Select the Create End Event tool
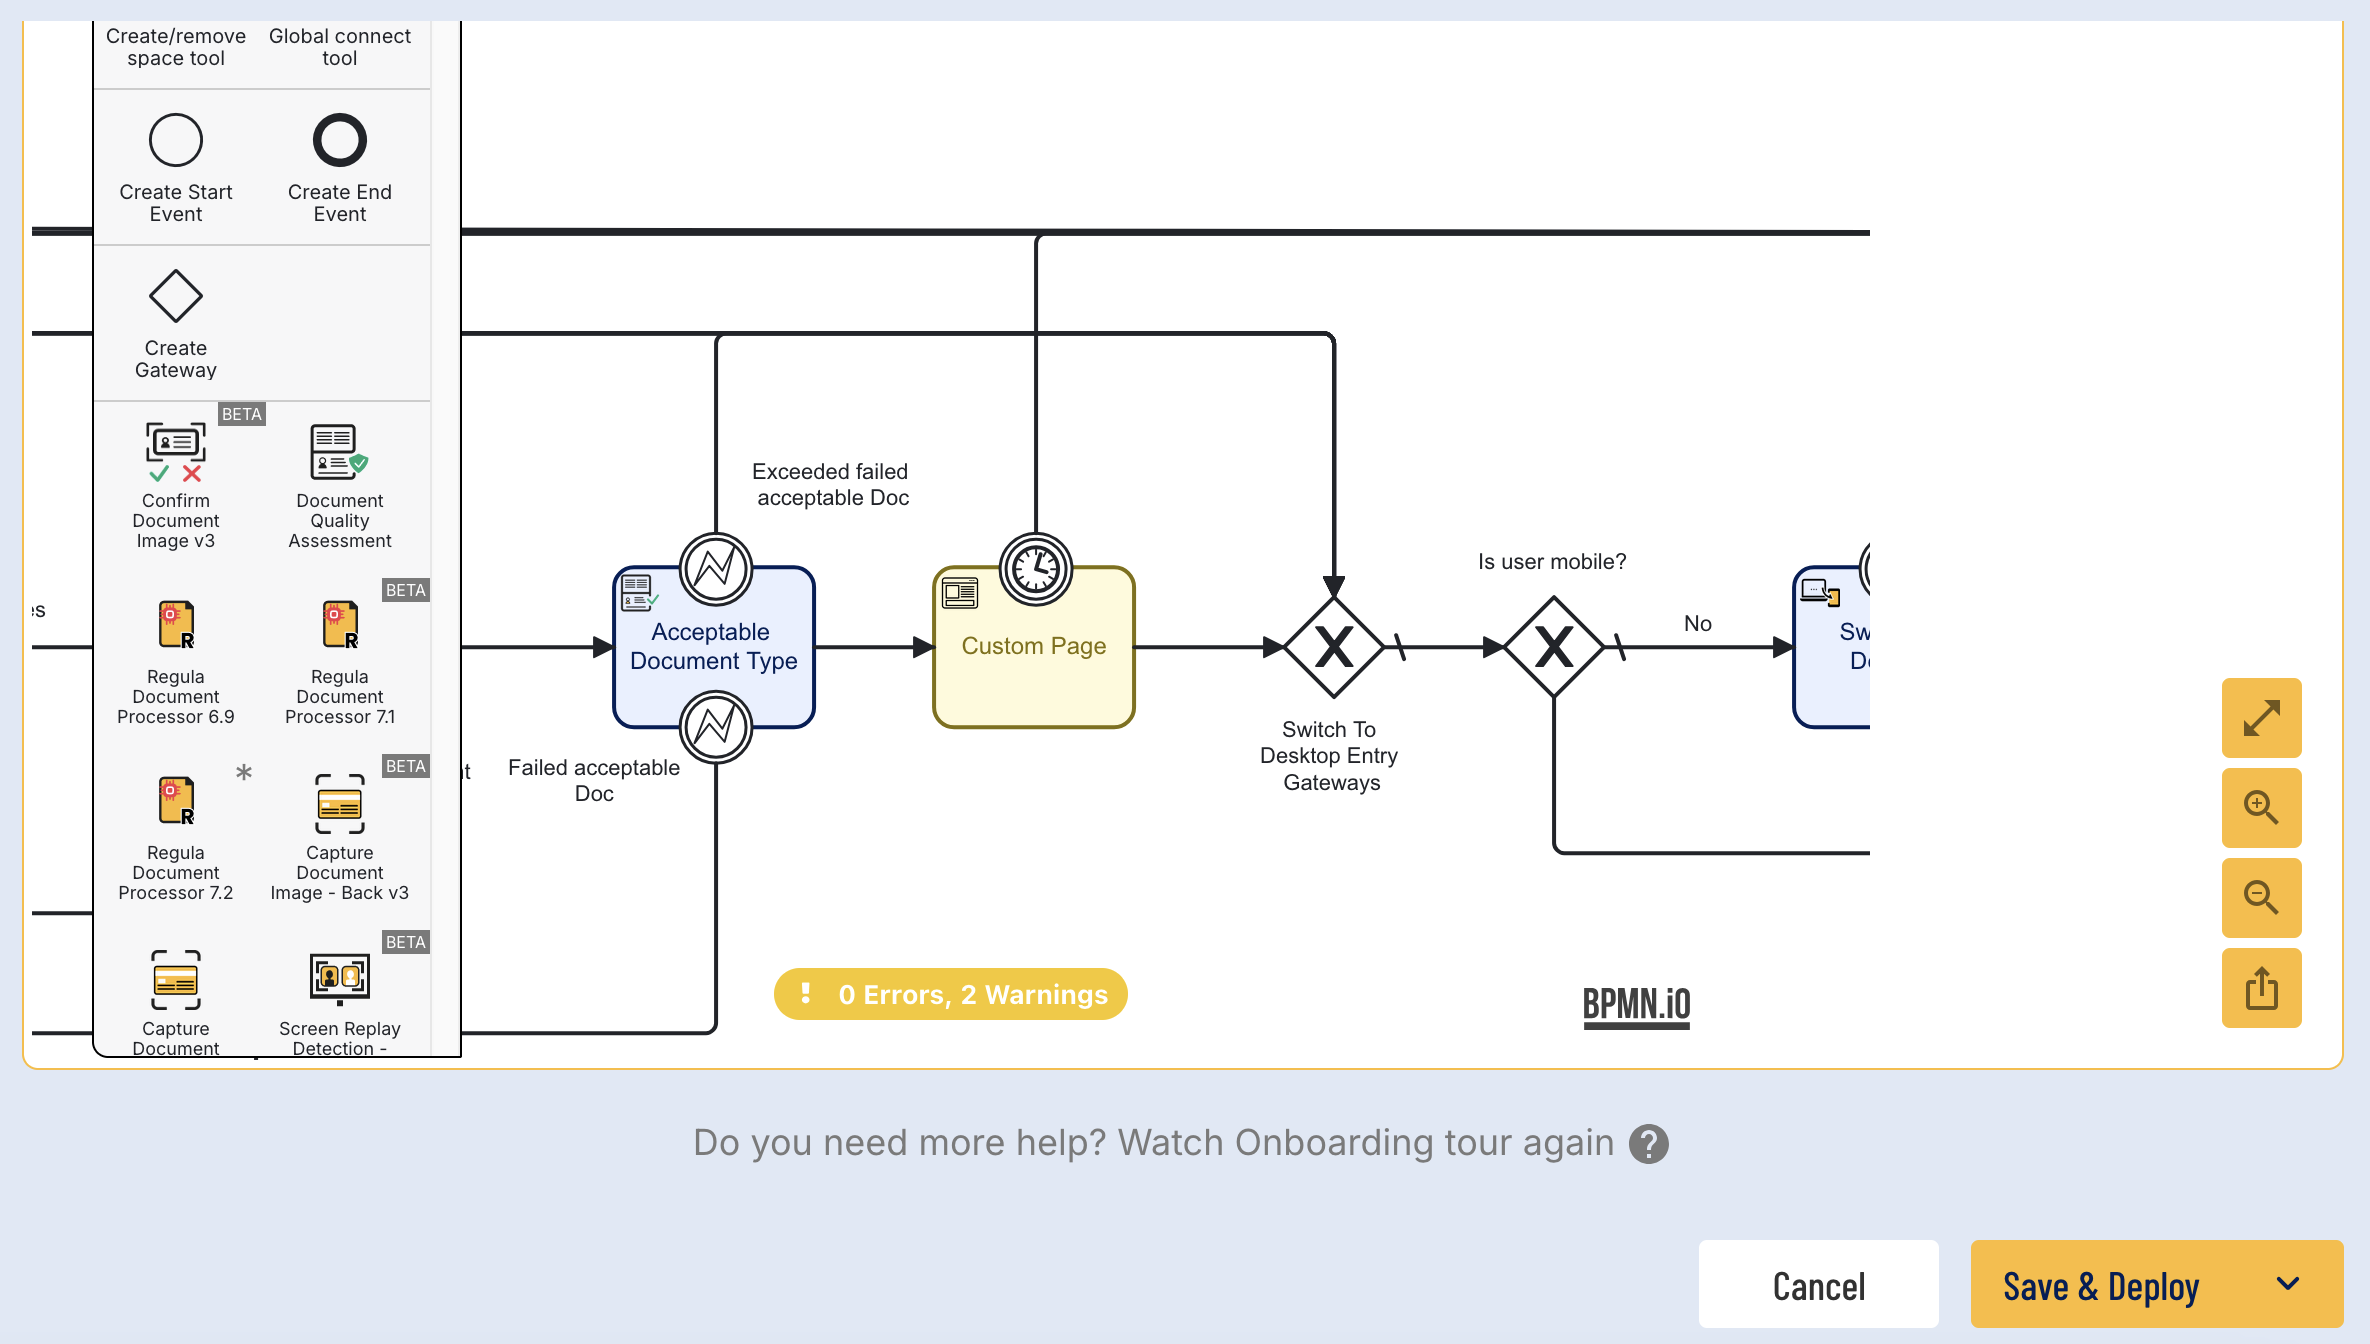This screenshot has height=1344, width=2370. click(x=340, y=167)
